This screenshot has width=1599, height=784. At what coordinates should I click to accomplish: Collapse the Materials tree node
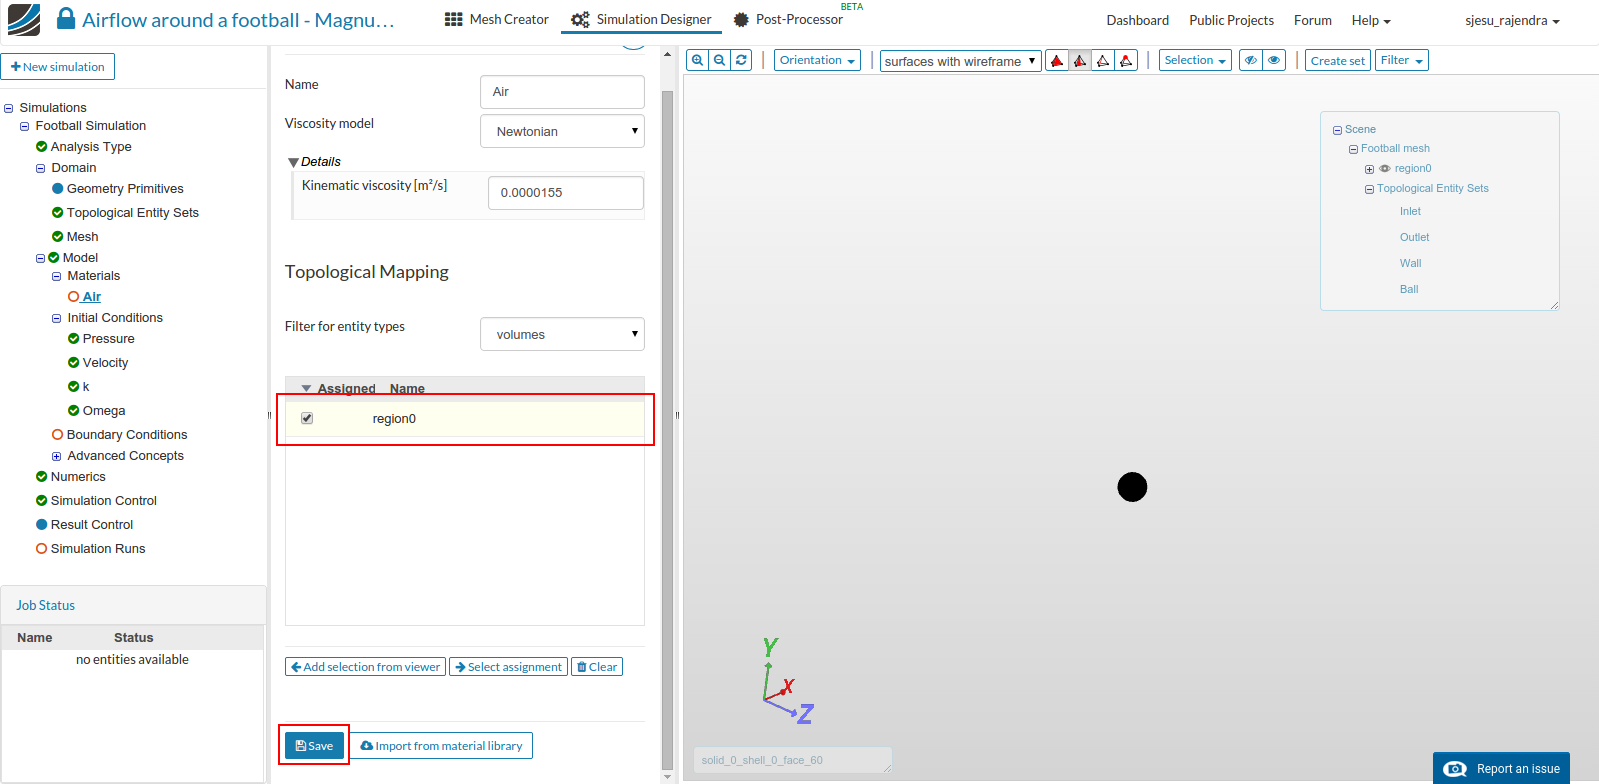point(57,276)
